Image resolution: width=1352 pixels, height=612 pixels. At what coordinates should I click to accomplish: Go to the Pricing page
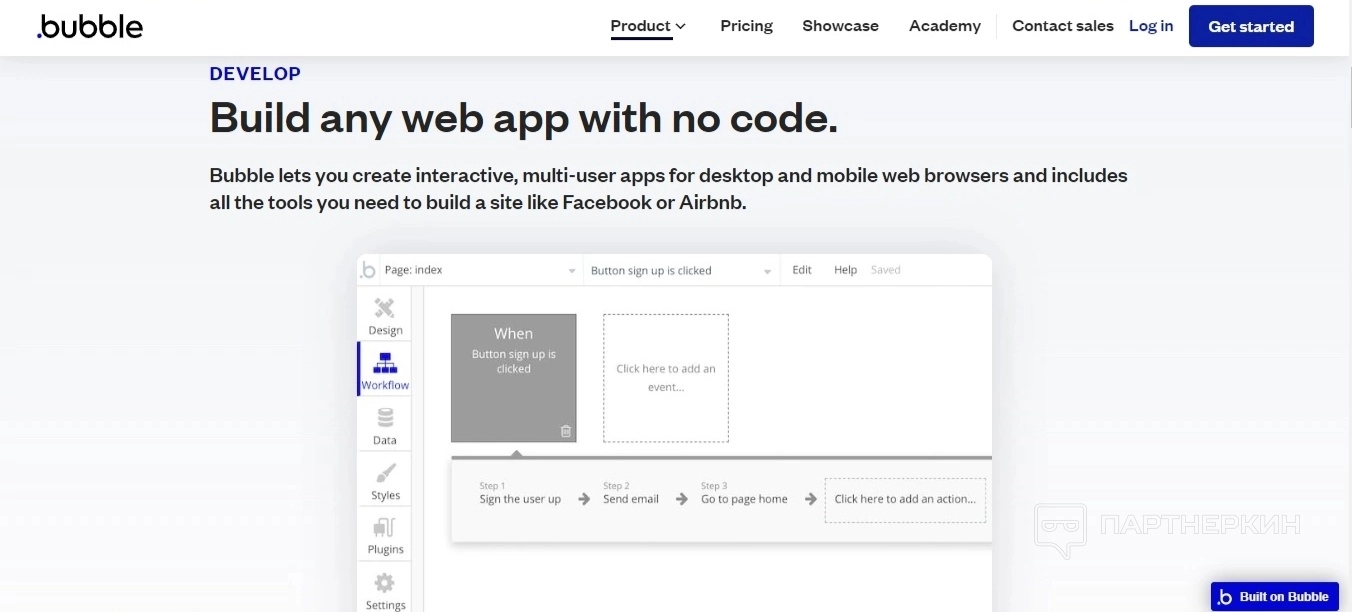(x=746, y=26)
